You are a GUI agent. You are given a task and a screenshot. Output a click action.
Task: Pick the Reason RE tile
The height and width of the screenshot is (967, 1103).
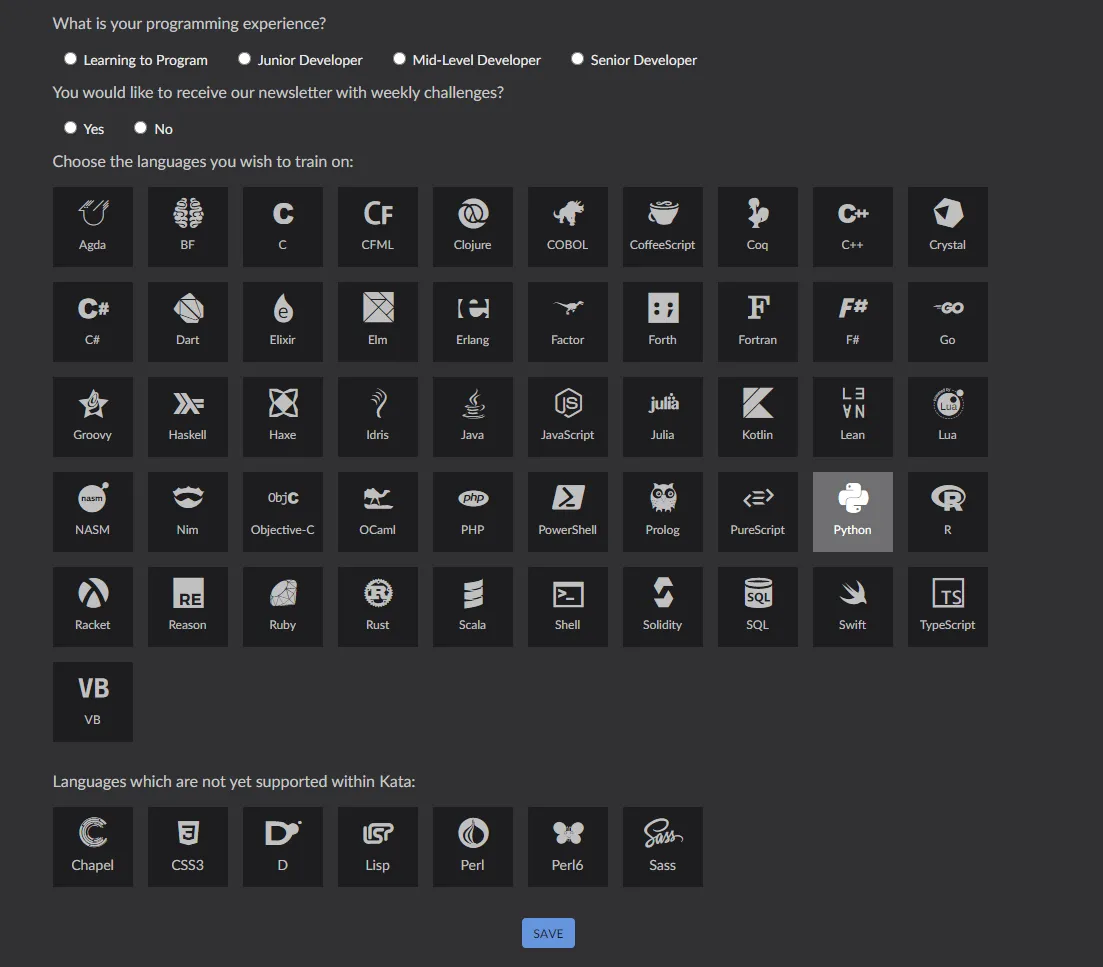188,607
